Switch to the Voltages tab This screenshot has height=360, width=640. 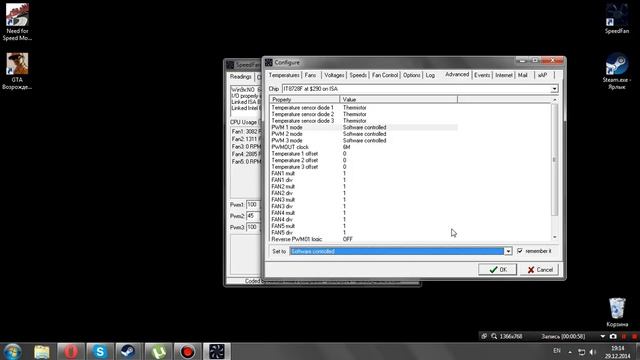click(x=334, y=75)
